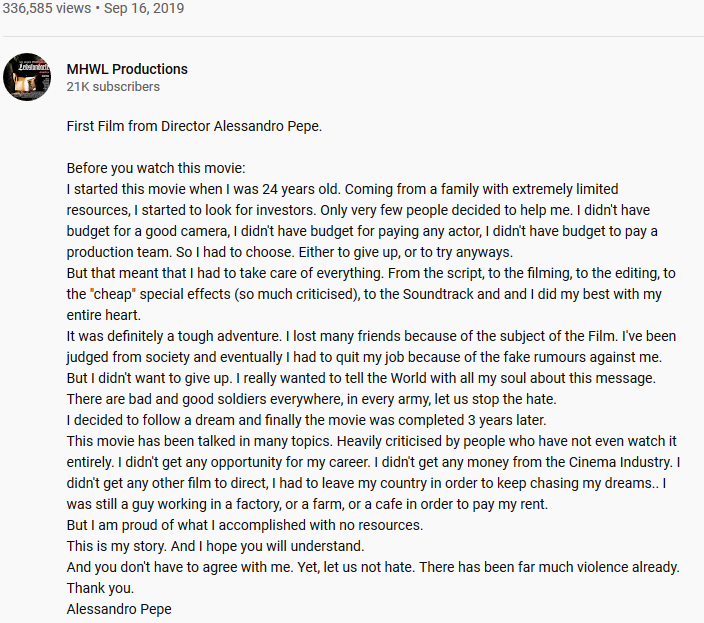Open the MHWL Productions channel avatar

[x=27, y=77]
